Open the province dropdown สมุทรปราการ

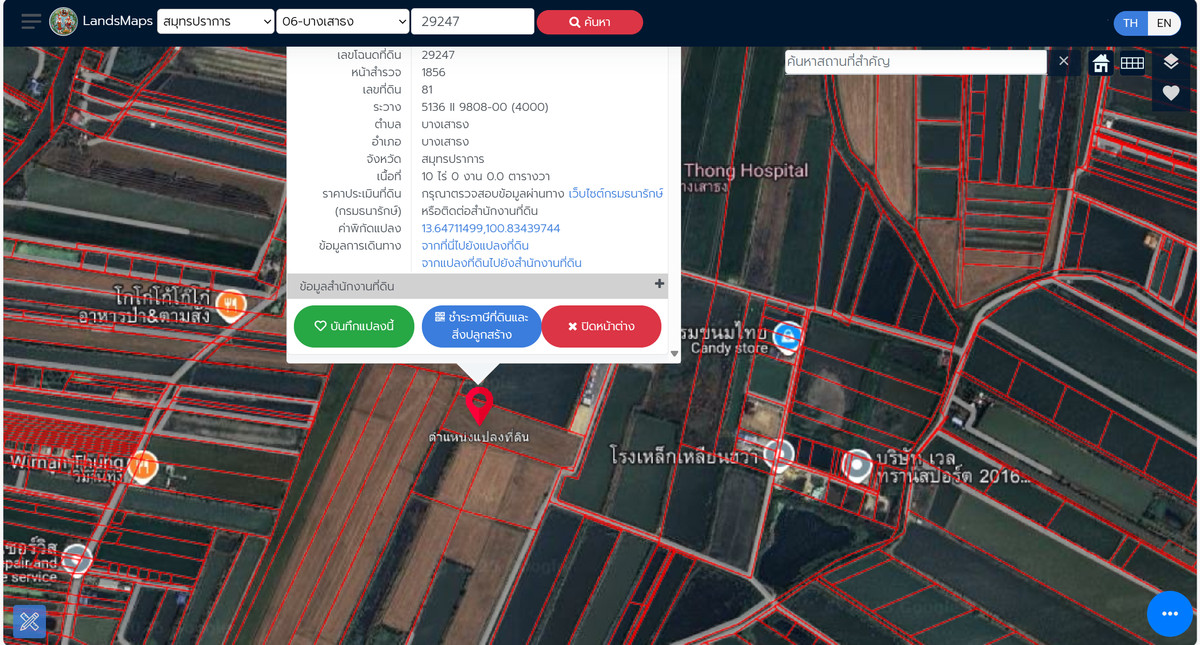pyautogui.click(x=215, y=21)
